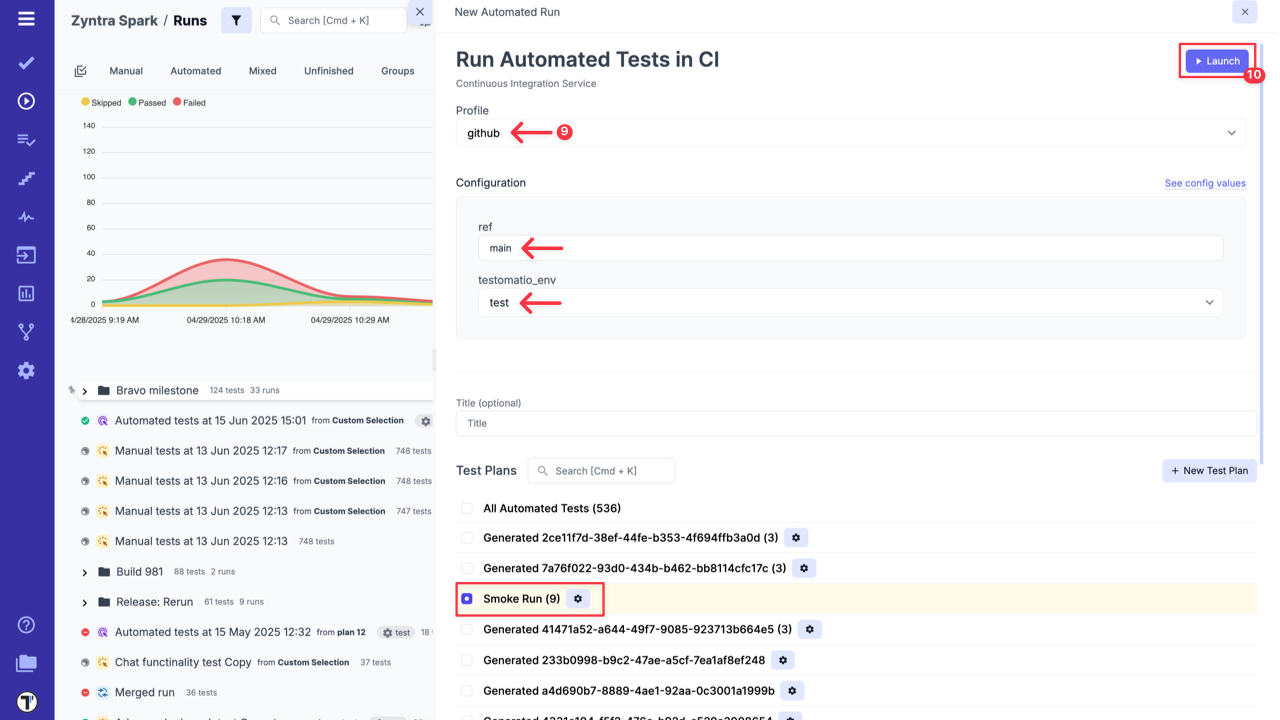Click the filter funnel icon next to Runs
Image resolution: width=1280 pixels, height=720 pixels.
[236, 20]
